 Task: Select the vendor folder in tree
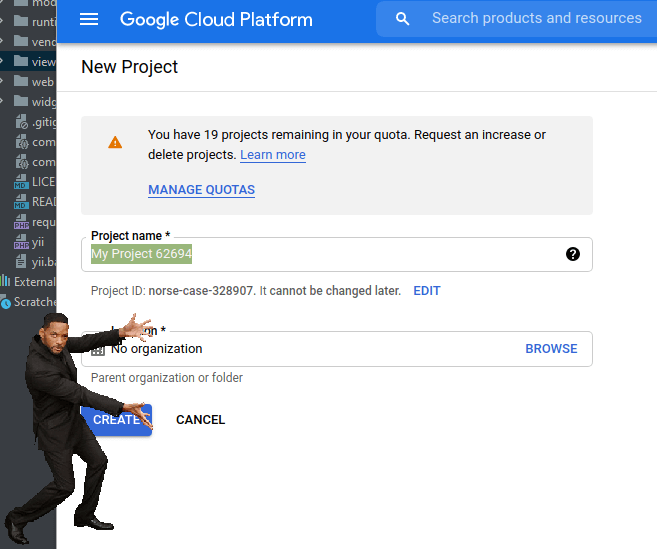coord(35,41)
